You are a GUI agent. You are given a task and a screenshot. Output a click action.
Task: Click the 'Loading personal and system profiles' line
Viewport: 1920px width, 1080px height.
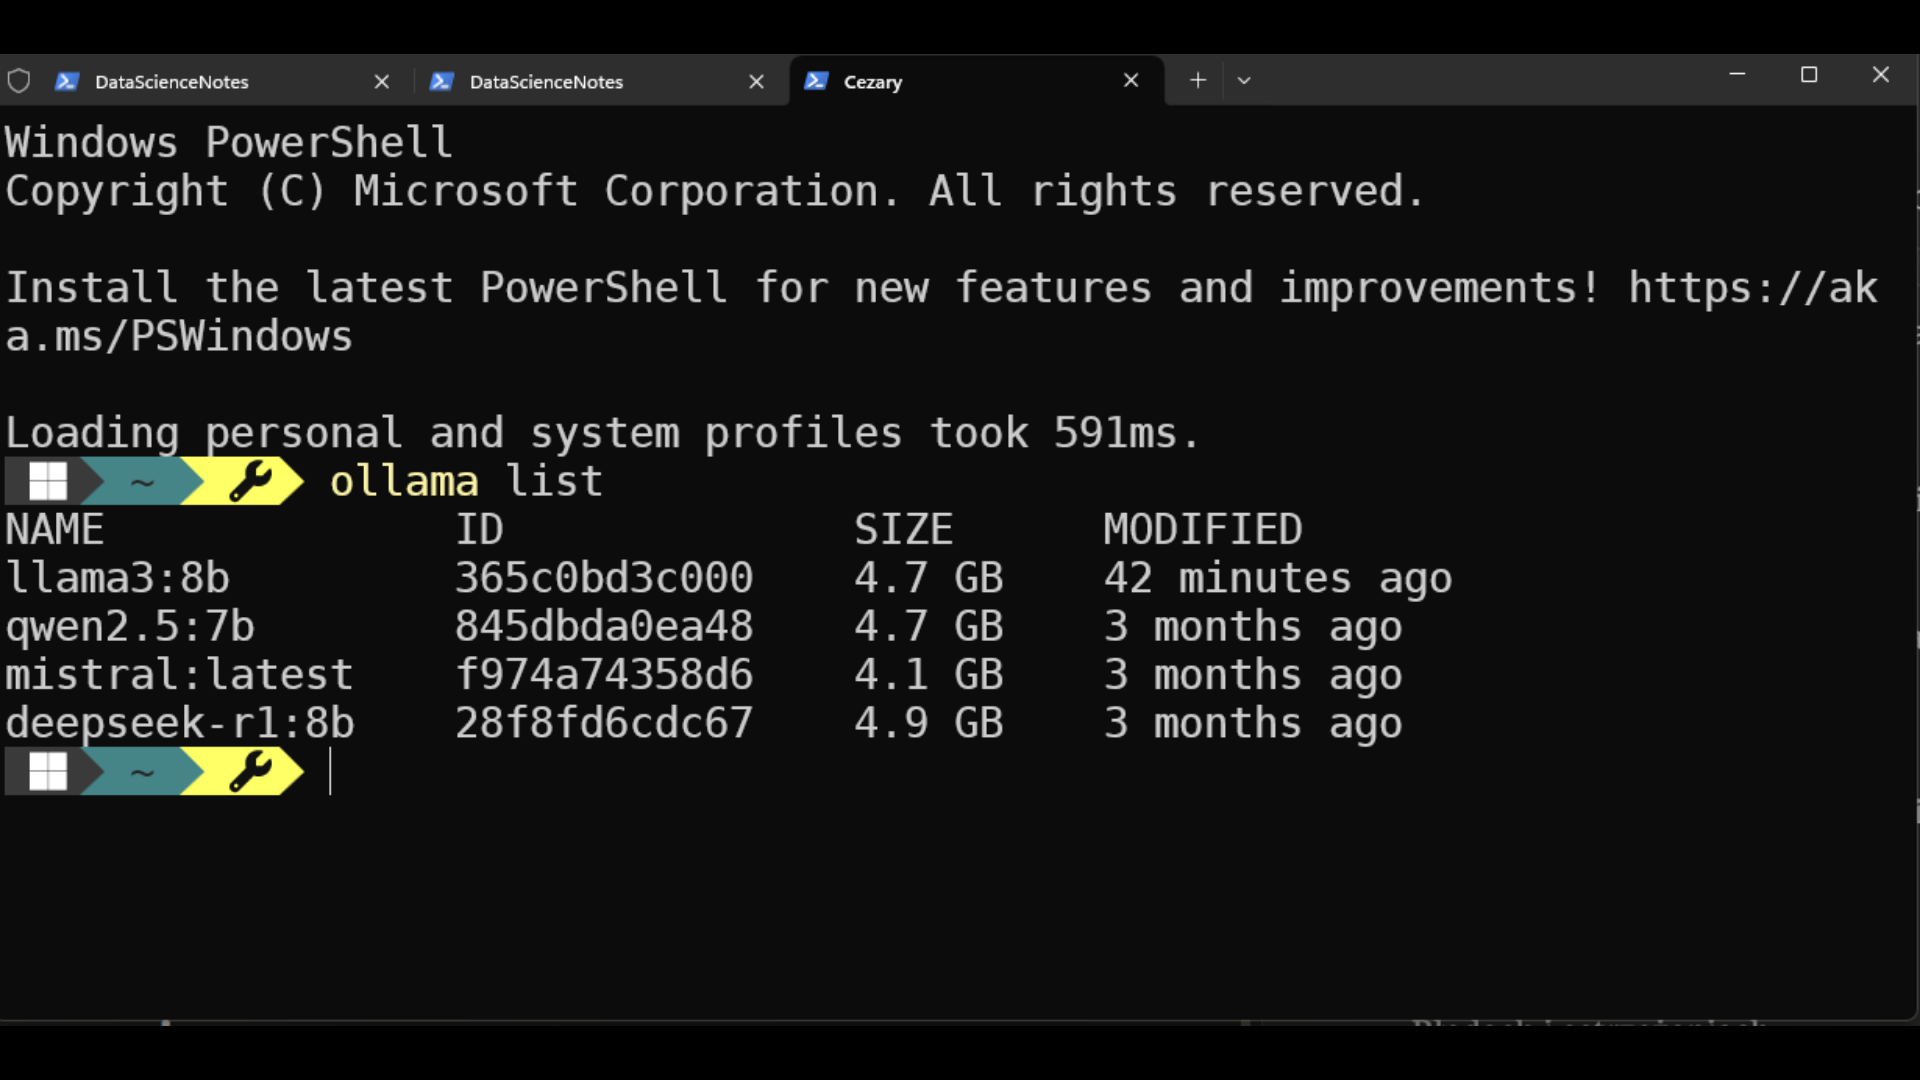(x=602, y=433)
